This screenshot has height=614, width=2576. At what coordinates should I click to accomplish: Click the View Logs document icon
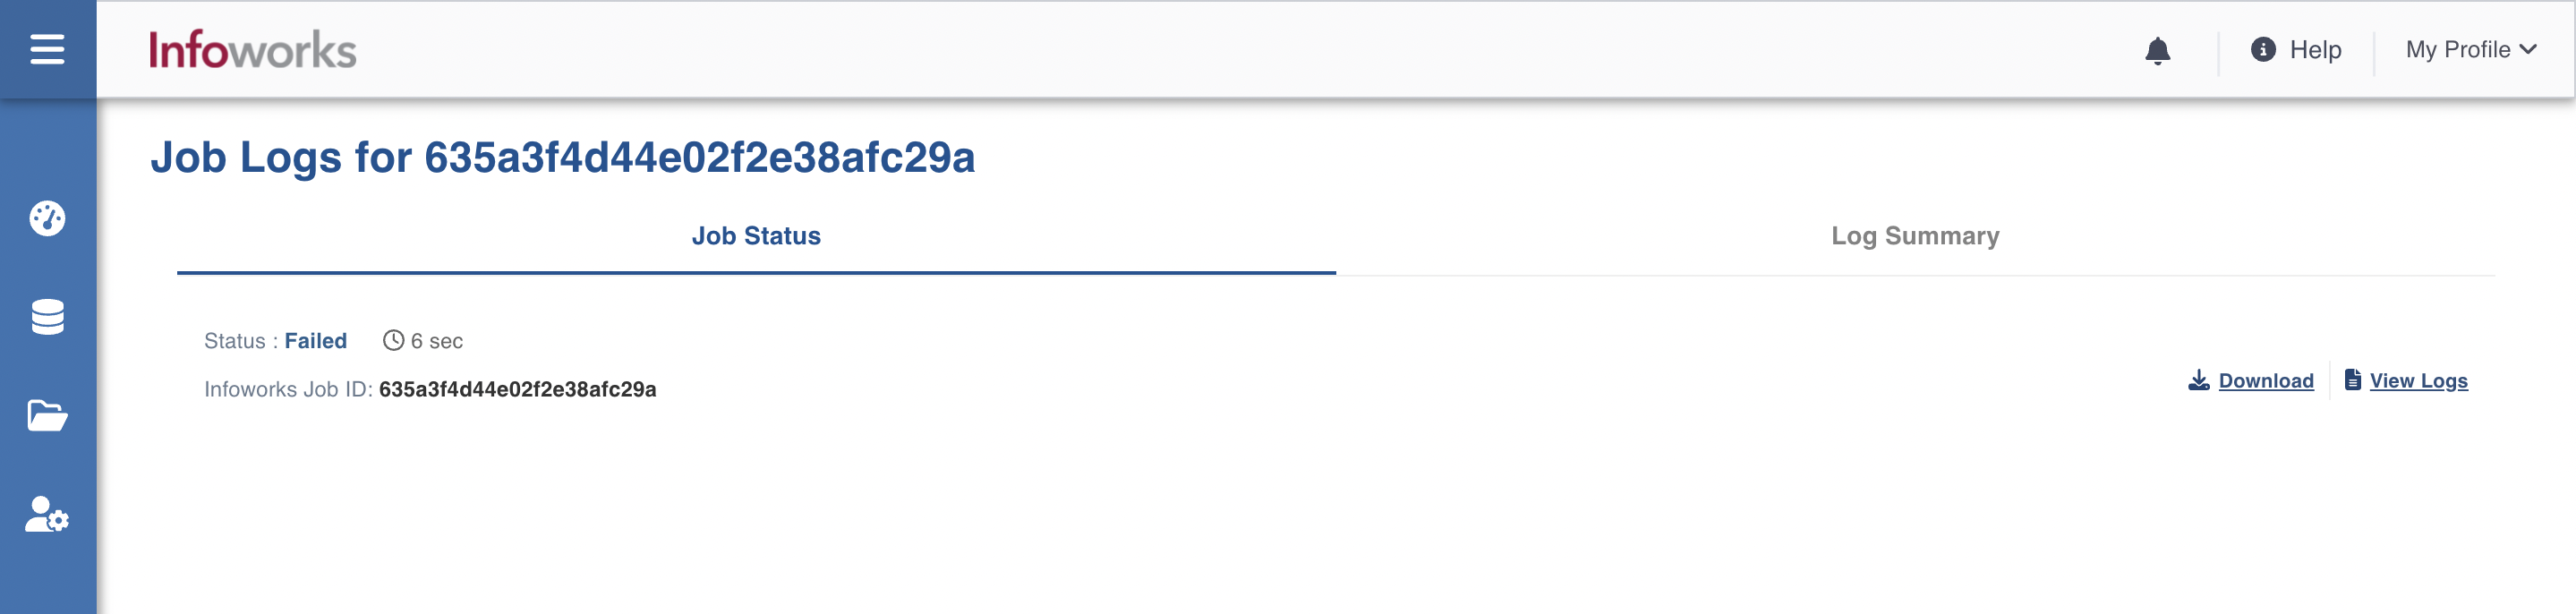(x=2353, y=380)
